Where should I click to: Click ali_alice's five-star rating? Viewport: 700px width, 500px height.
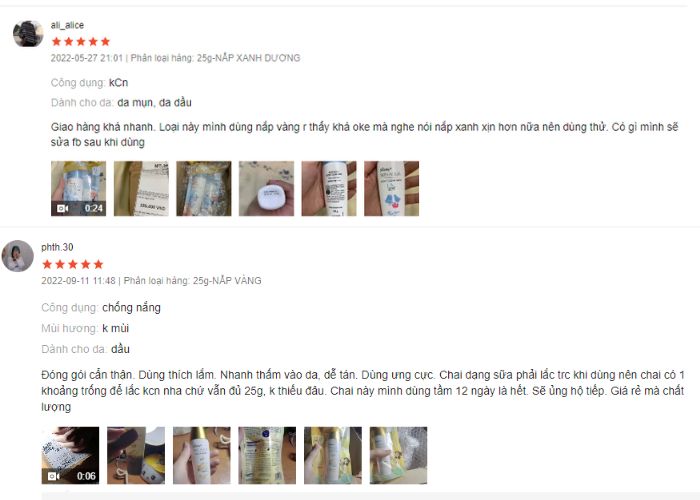[81, 42]
